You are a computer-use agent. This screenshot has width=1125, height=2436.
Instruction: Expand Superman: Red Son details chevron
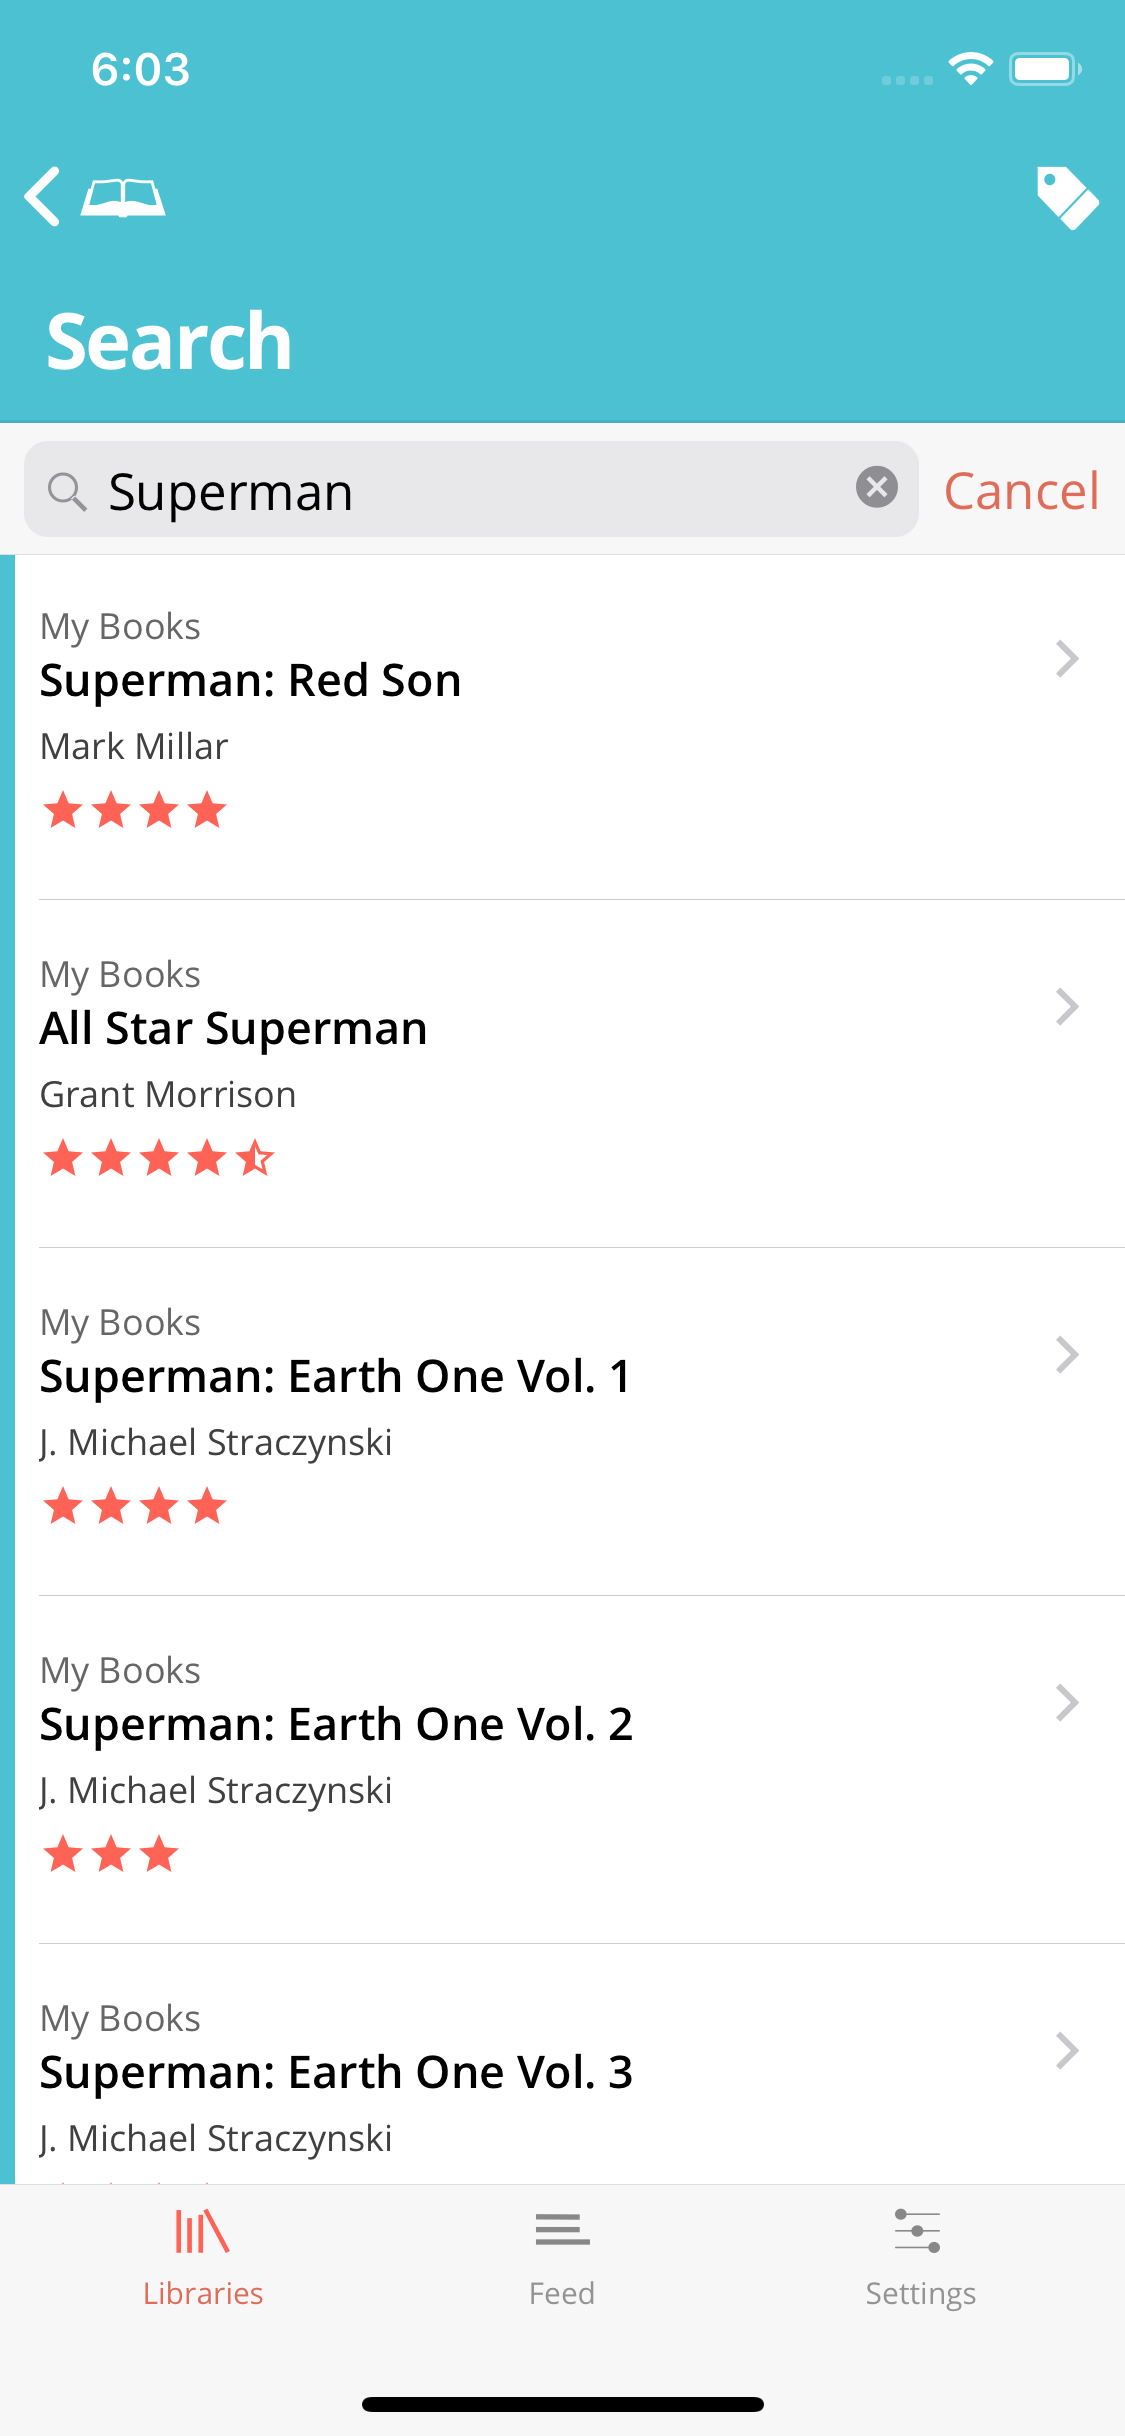[x=1067, y=659]
